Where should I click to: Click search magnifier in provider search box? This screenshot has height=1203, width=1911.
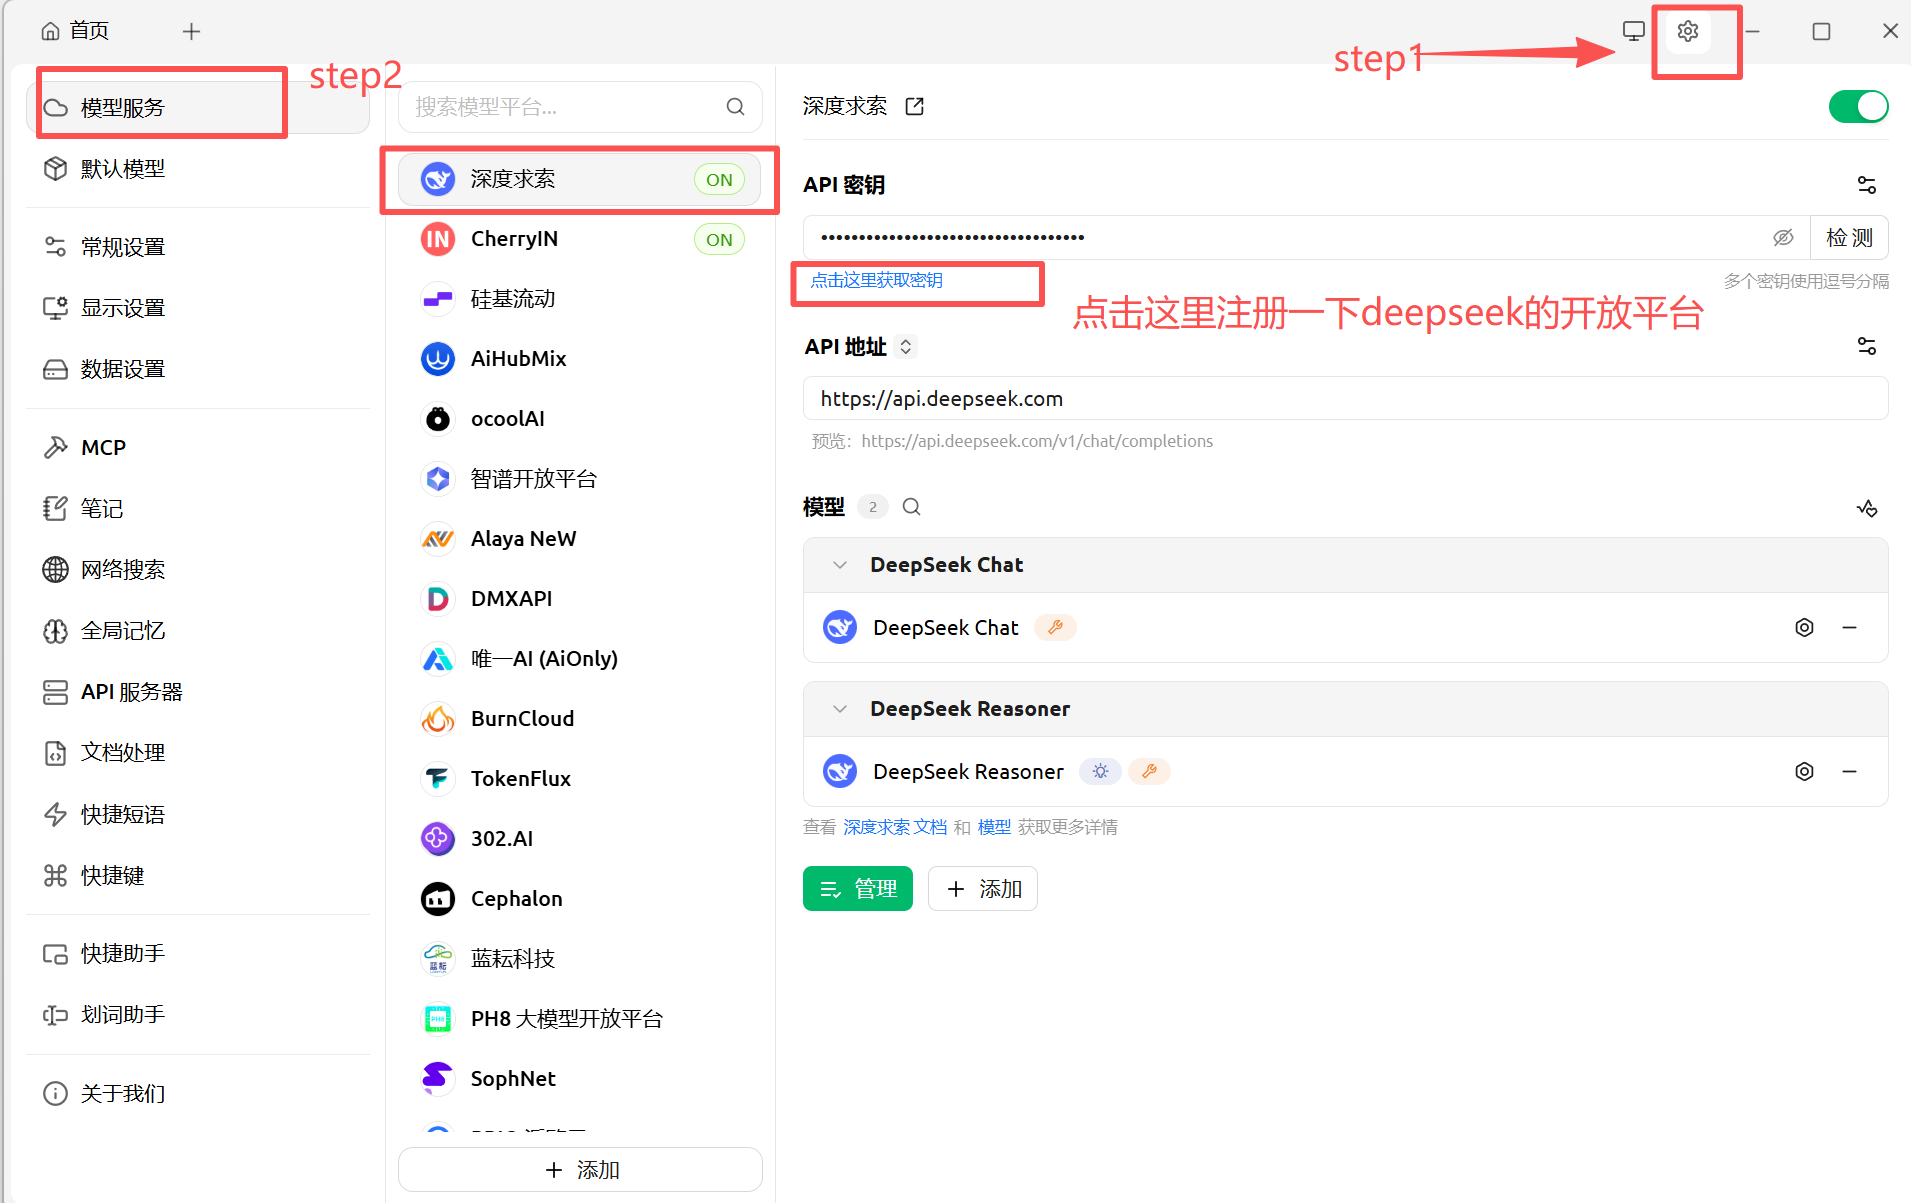(x=735, y=107)
